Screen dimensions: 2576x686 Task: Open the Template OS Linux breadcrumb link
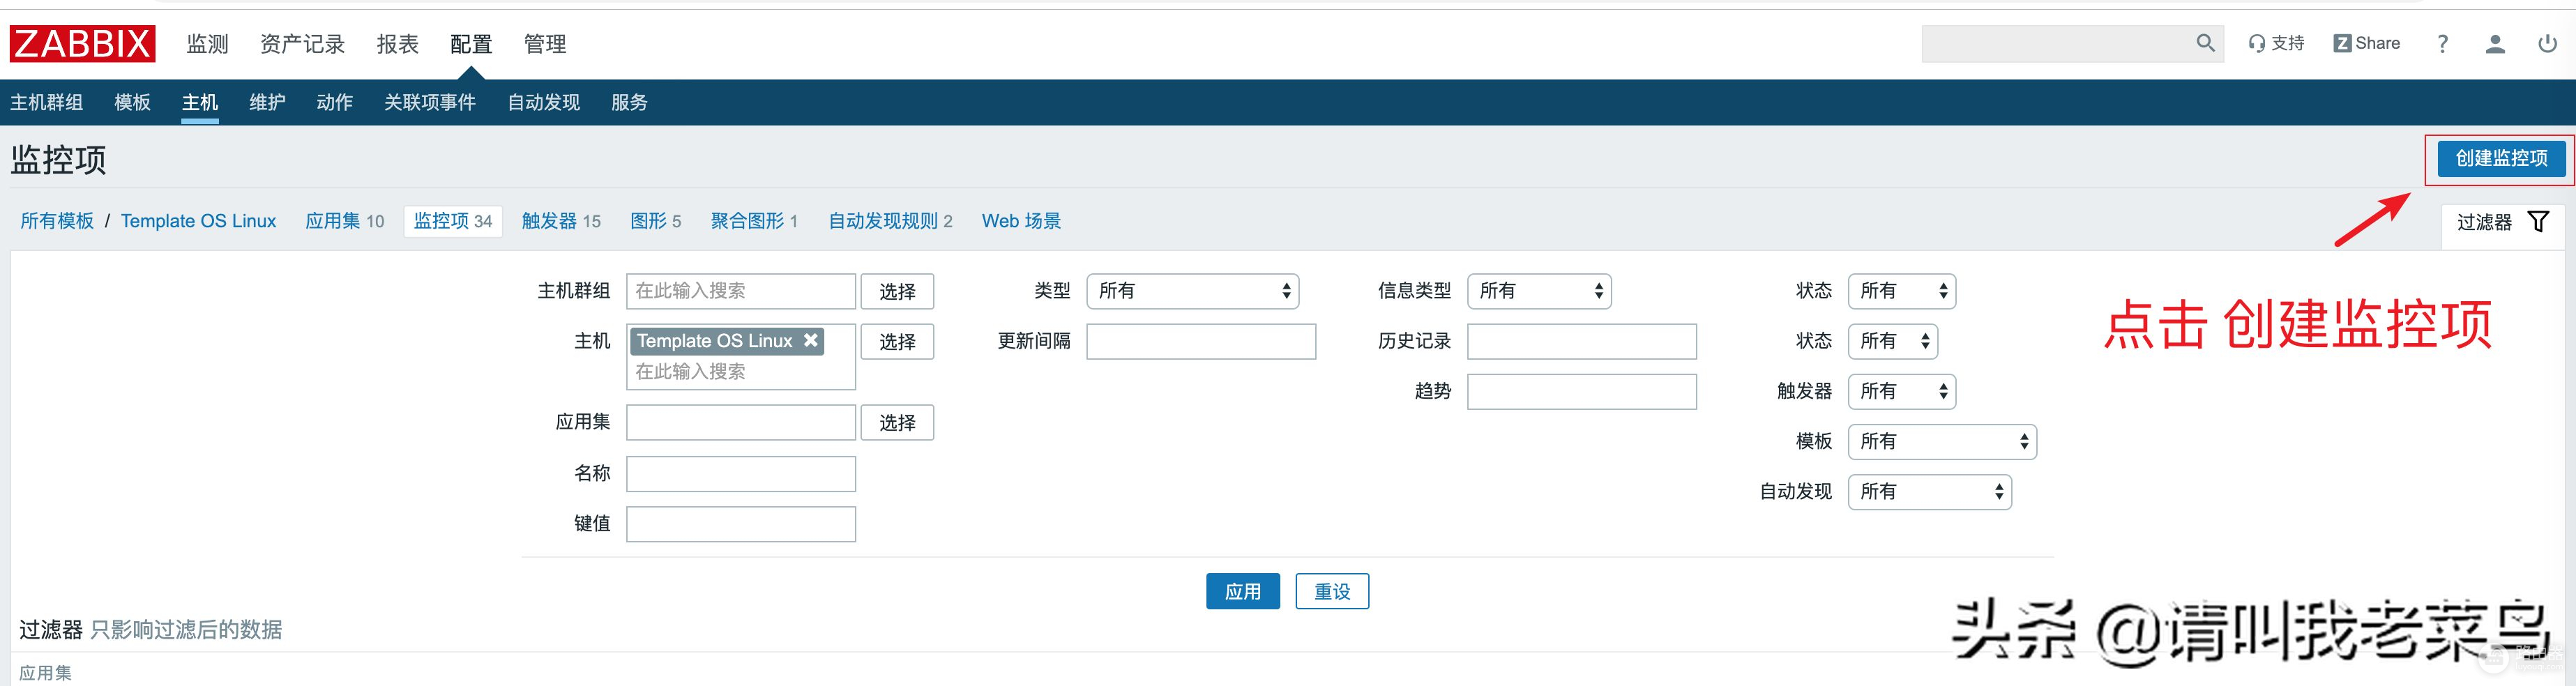coord(198,221)
